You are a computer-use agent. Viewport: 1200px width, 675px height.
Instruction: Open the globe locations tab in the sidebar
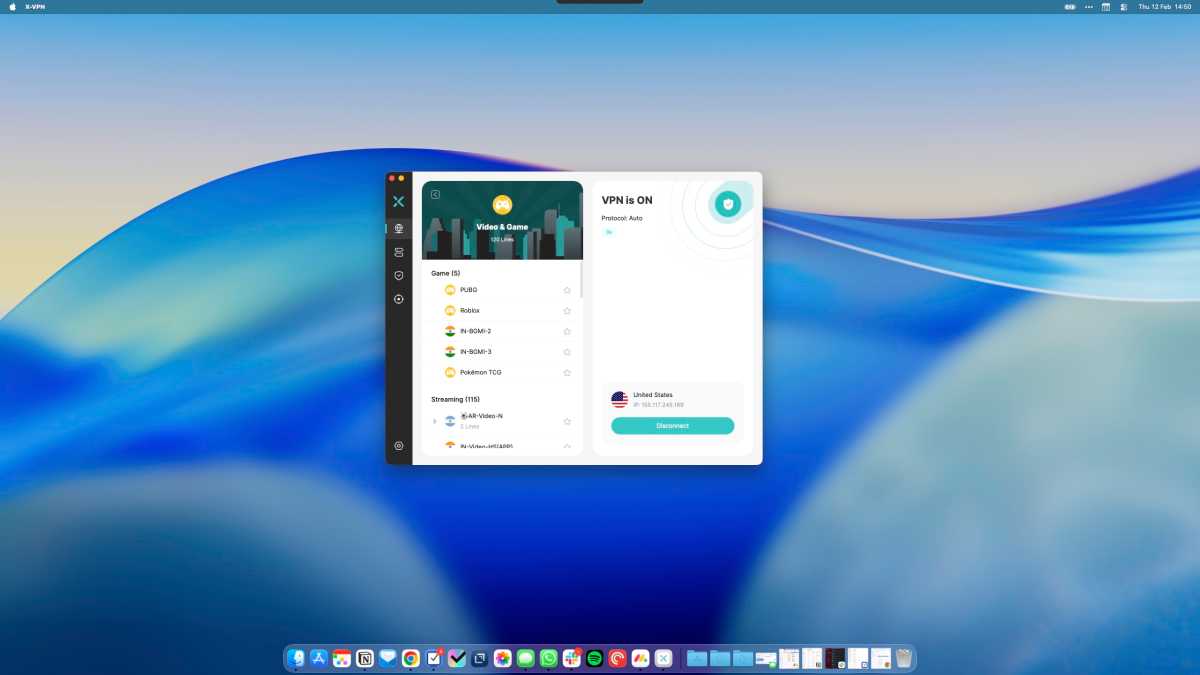[398, 228]
